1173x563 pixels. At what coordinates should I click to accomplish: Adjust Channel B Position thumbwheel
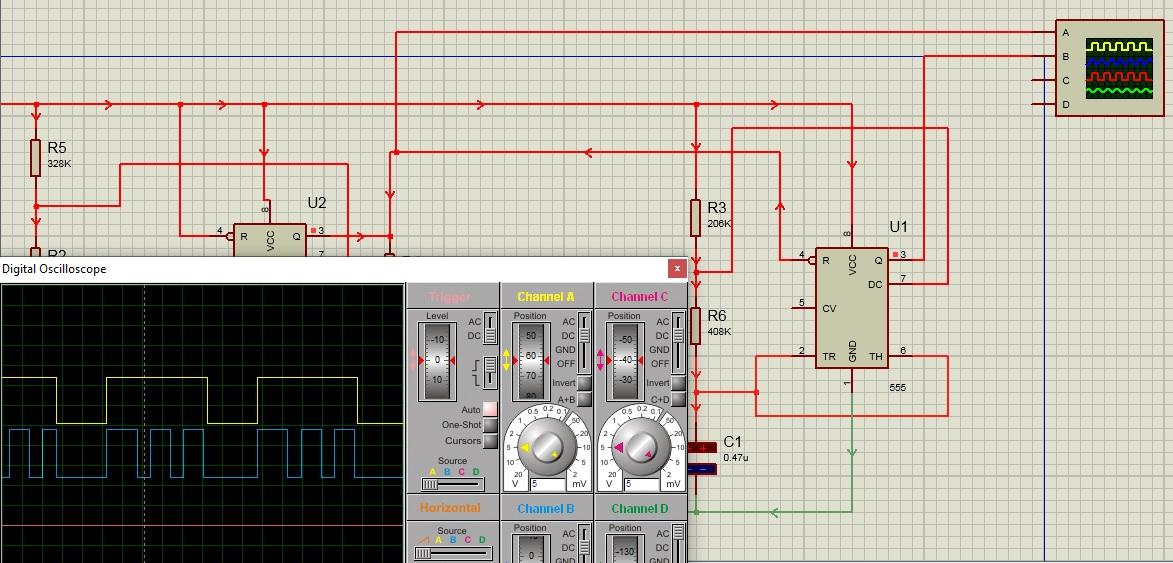point(530,548)
